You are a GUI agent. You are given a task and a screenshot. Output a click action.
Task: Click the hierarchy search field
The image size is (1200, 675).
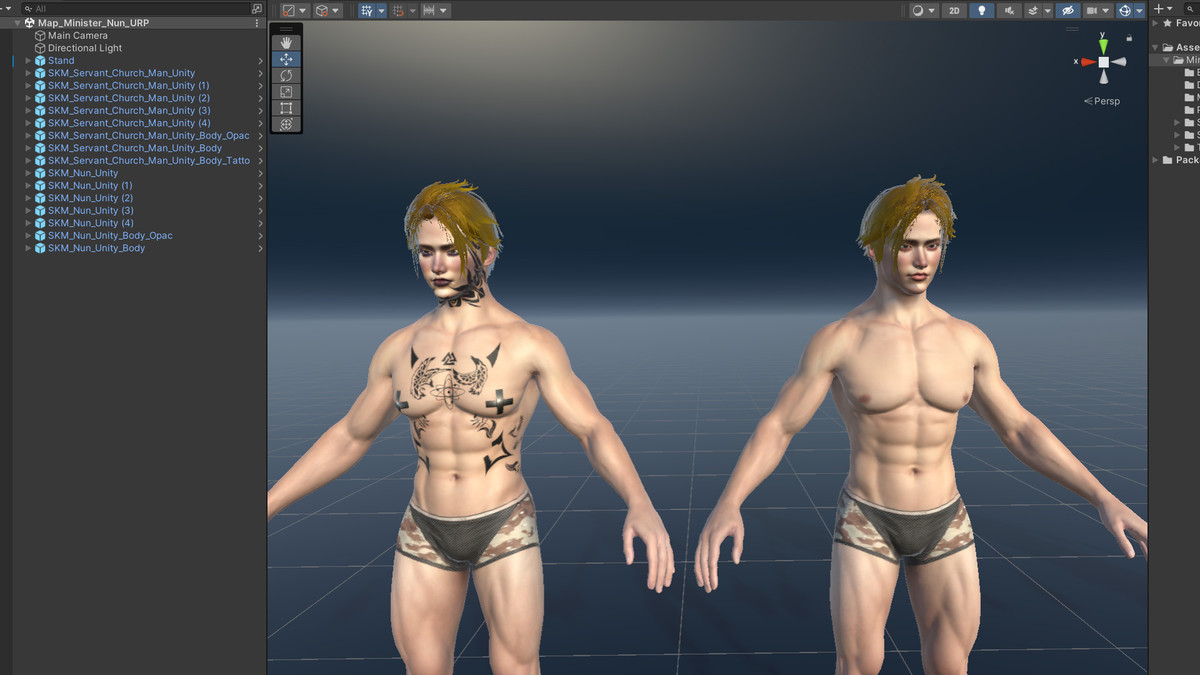(136, 8)
